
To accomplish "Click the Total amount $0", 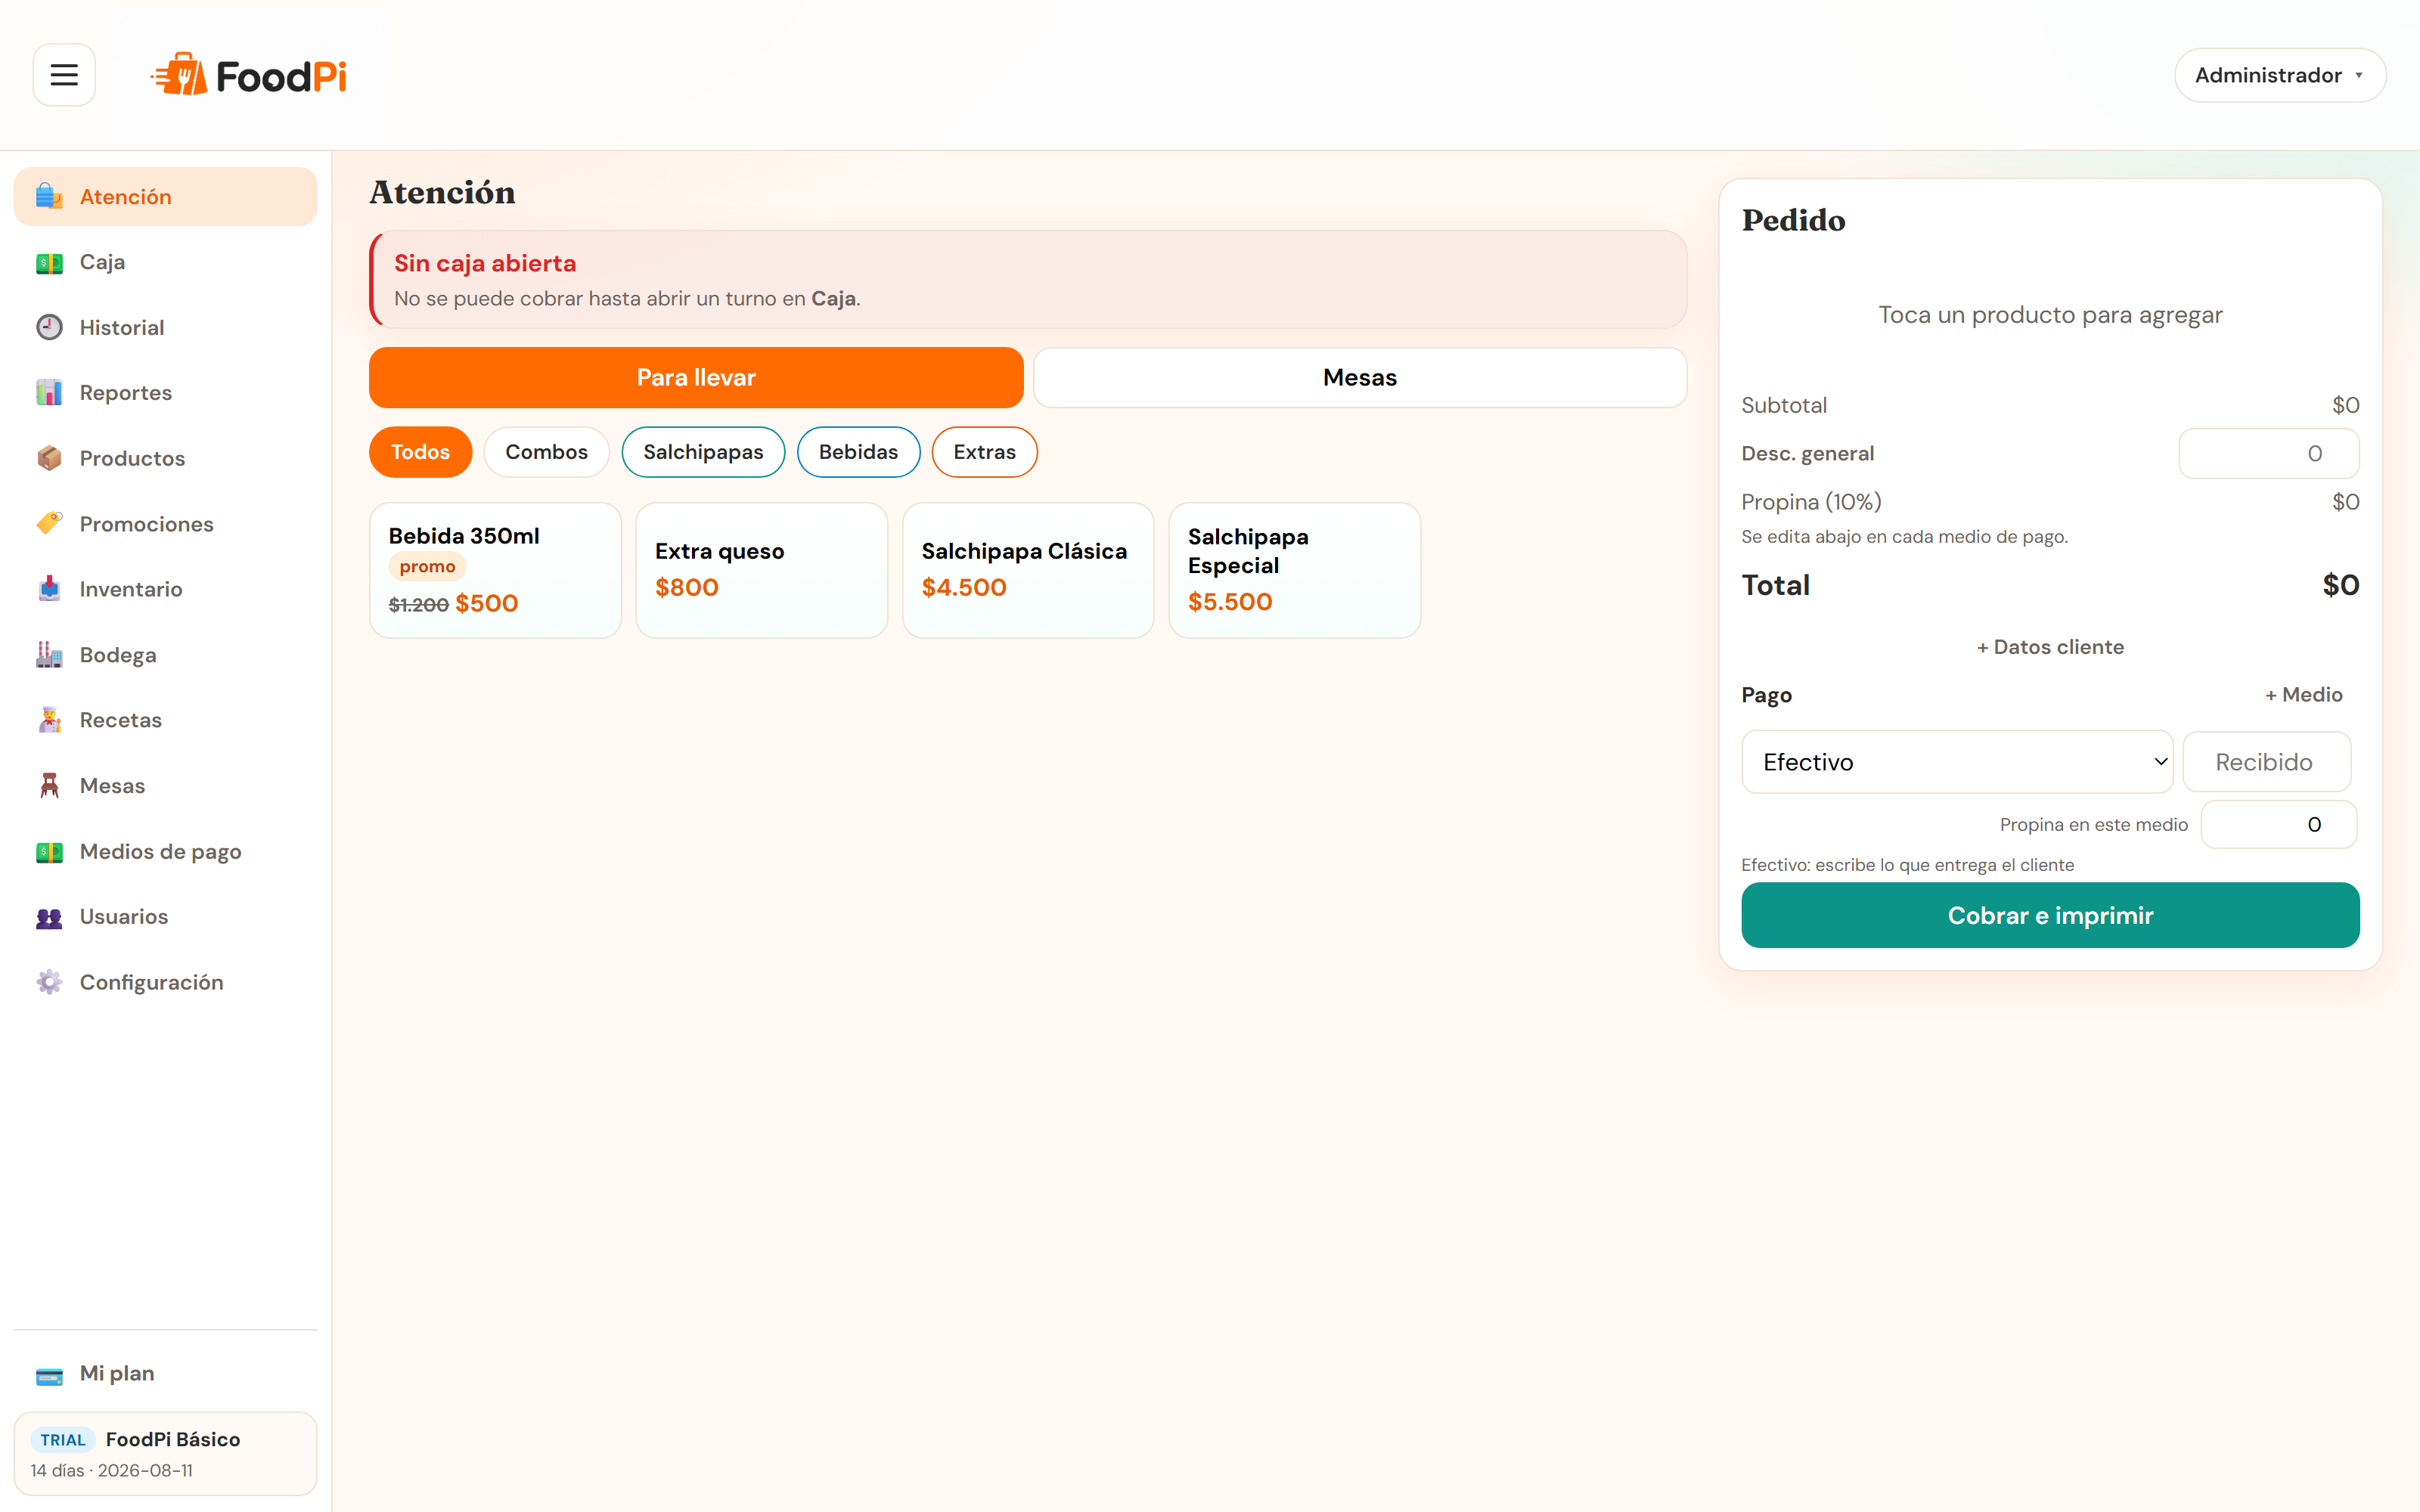I will pyautogui.click(x=2340, y=585).
